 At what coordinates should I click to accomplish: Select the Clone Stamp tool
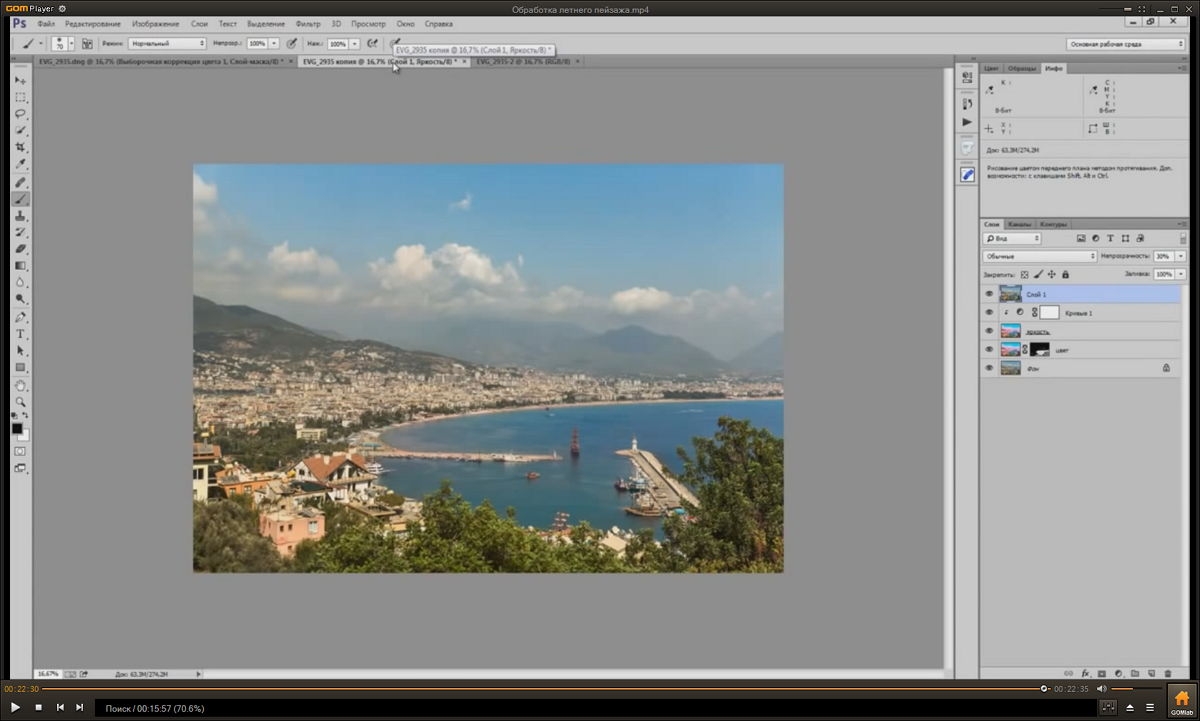tap(21, 216)
